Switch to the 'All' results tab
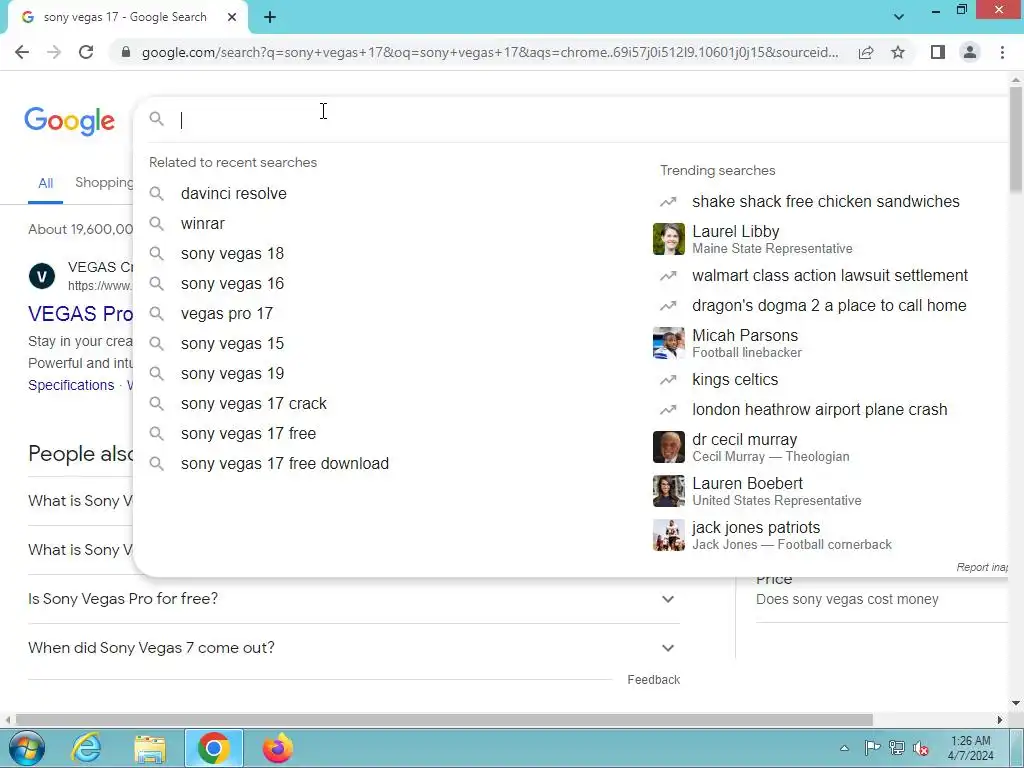Viewport: 1024px width, 768px height. pos(45,183)
